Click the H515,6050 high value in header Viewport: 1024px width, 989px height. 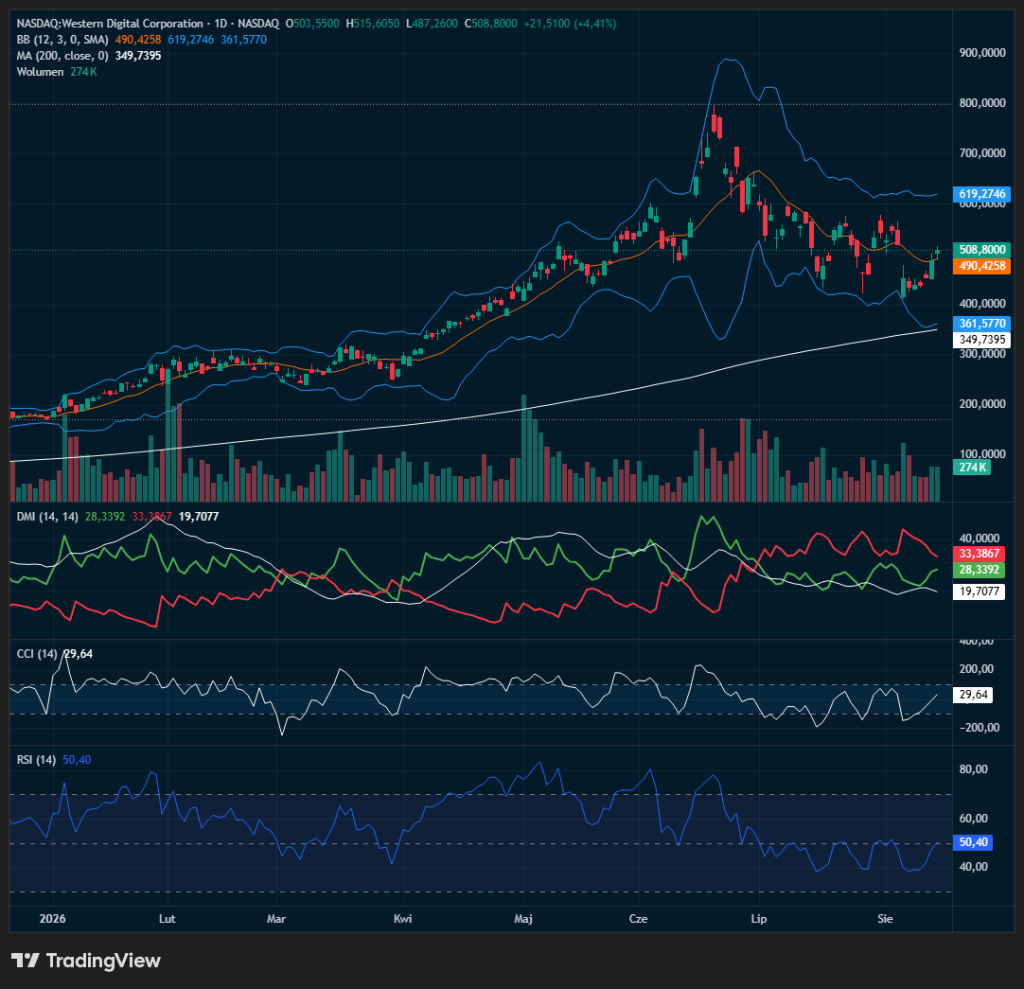point(372,24)
